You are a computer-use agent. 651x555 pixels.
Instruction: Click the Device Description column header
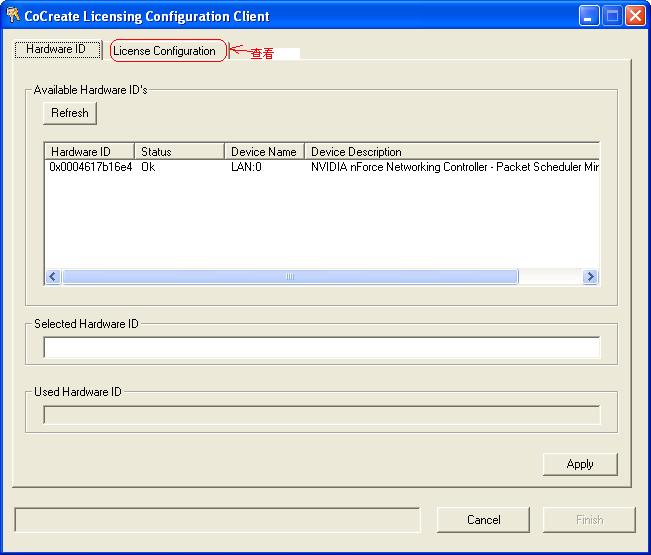pos(452,152)
